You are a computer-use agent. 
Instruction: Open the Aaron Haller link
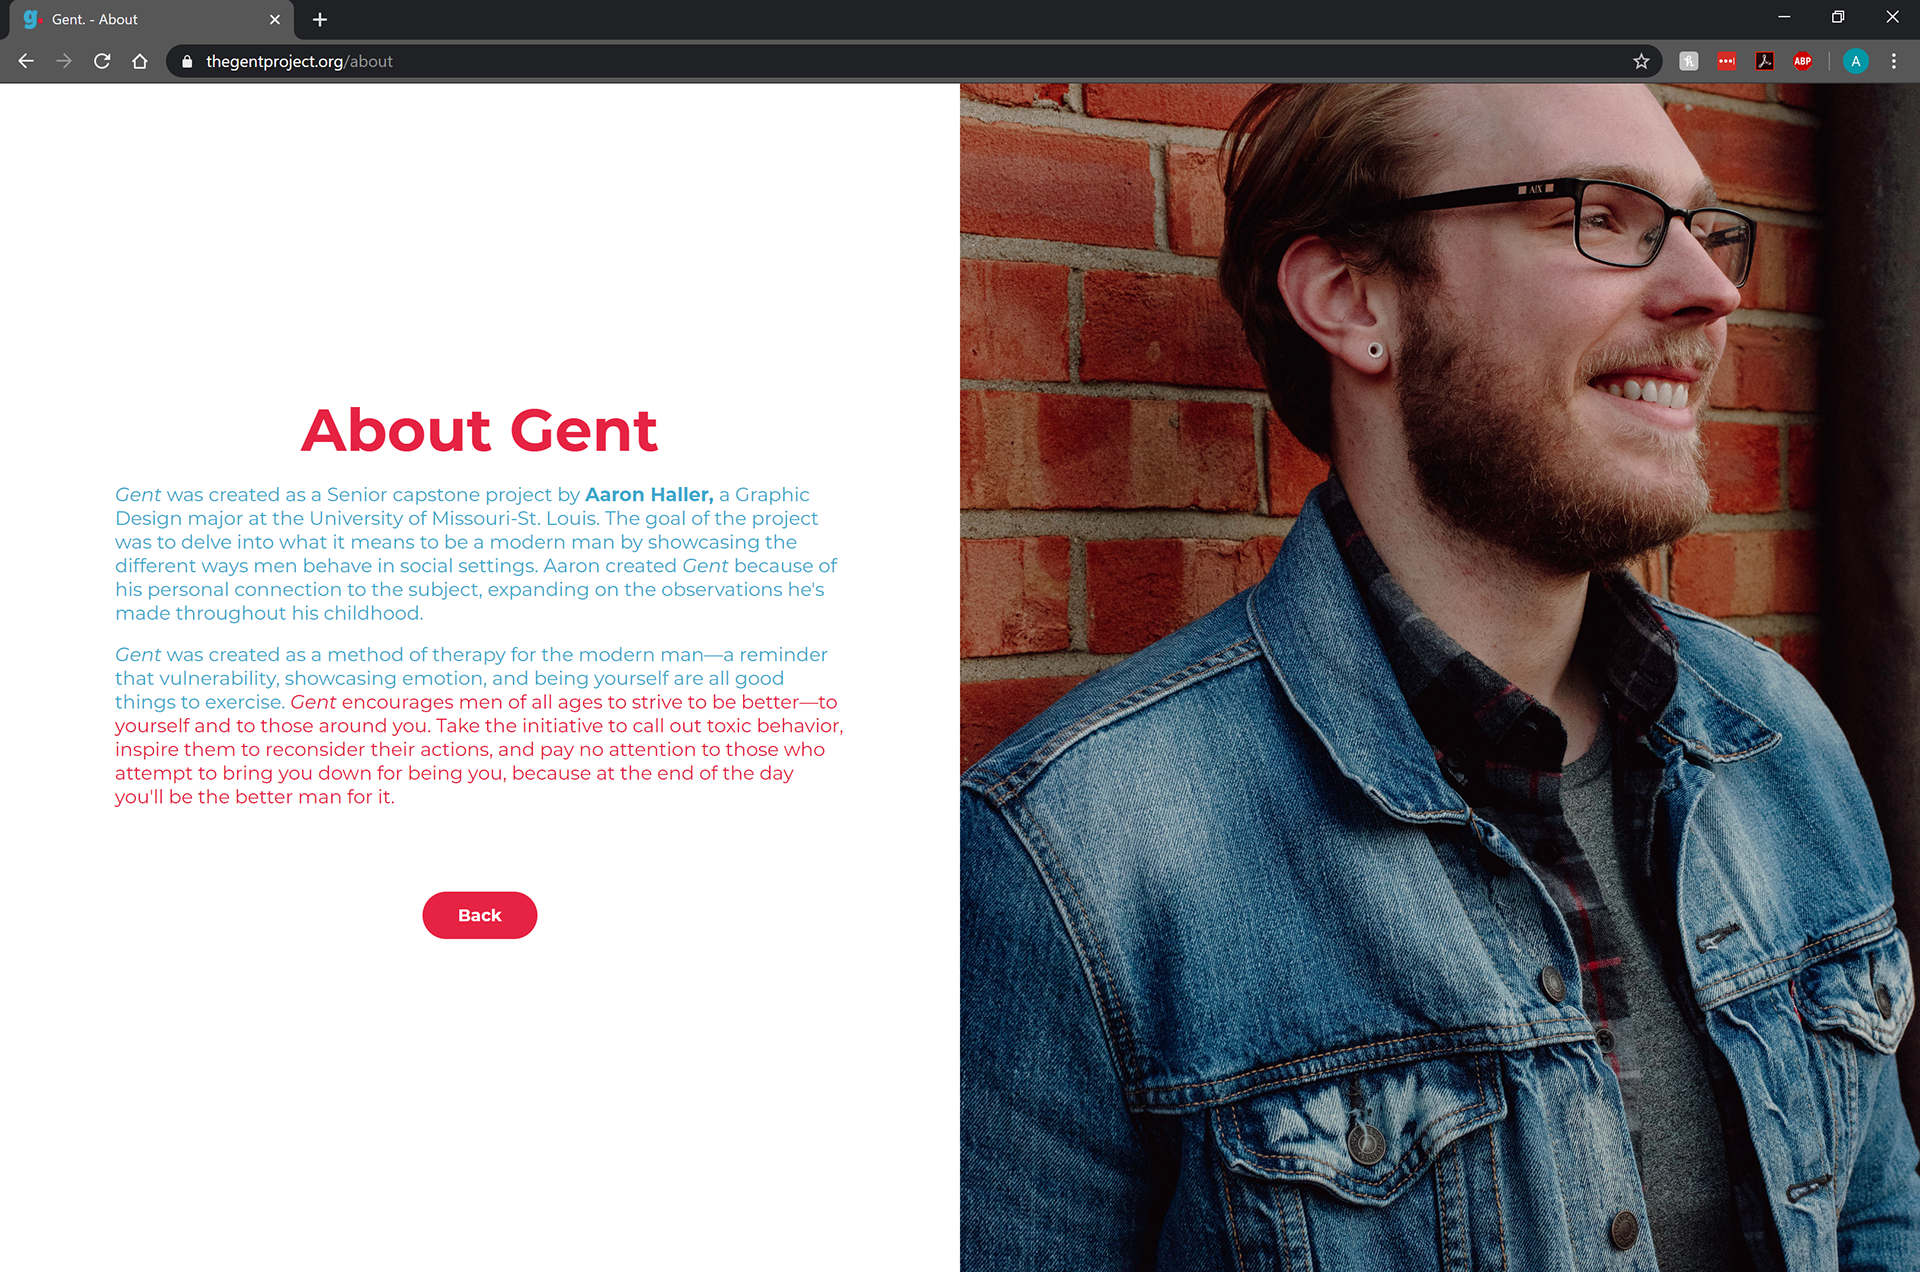point(649,494)
